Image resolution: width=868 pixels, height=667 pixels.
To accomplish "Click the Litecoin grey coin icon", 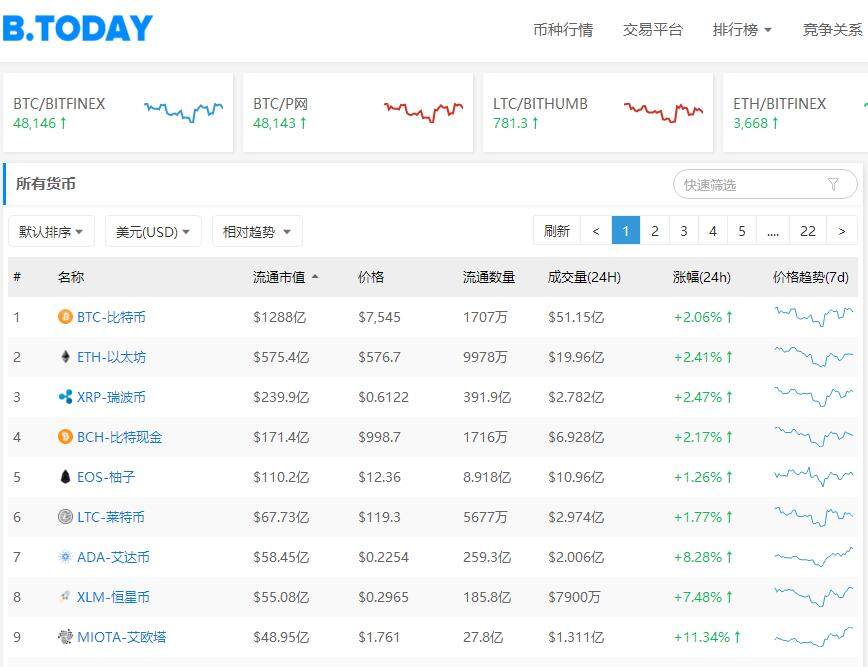I will click(65, 517).
